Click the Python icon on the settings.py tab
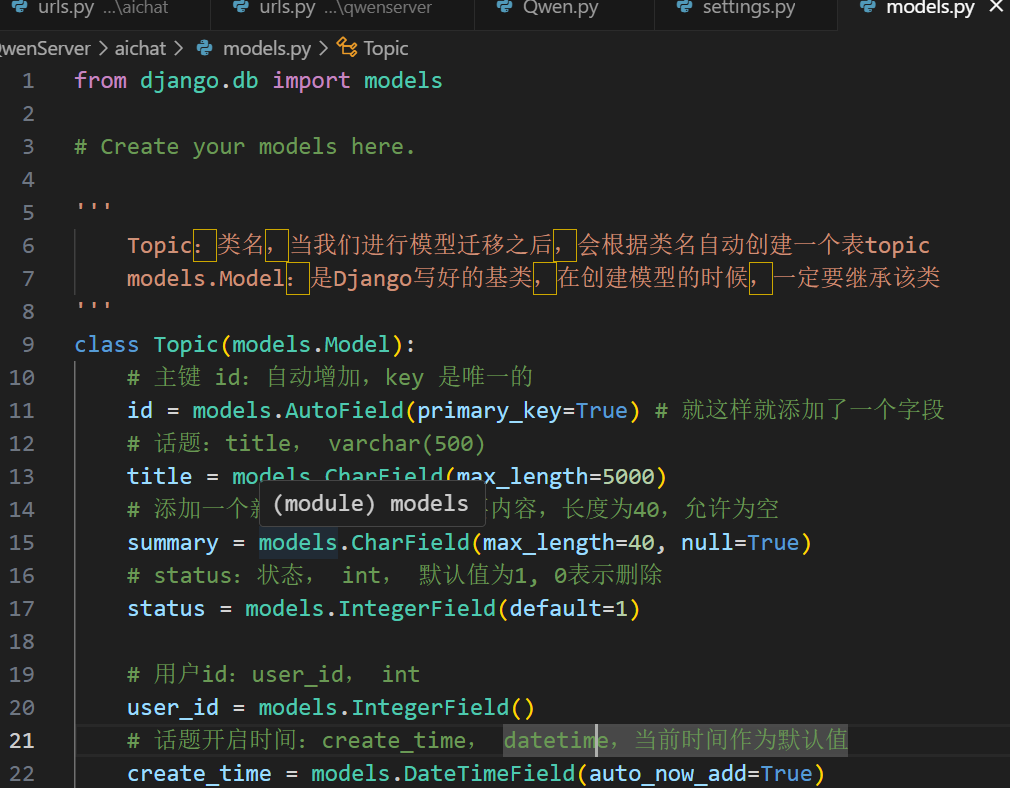Image resolution: width=1010 pixels, height=788 pixels. (684, 8)
